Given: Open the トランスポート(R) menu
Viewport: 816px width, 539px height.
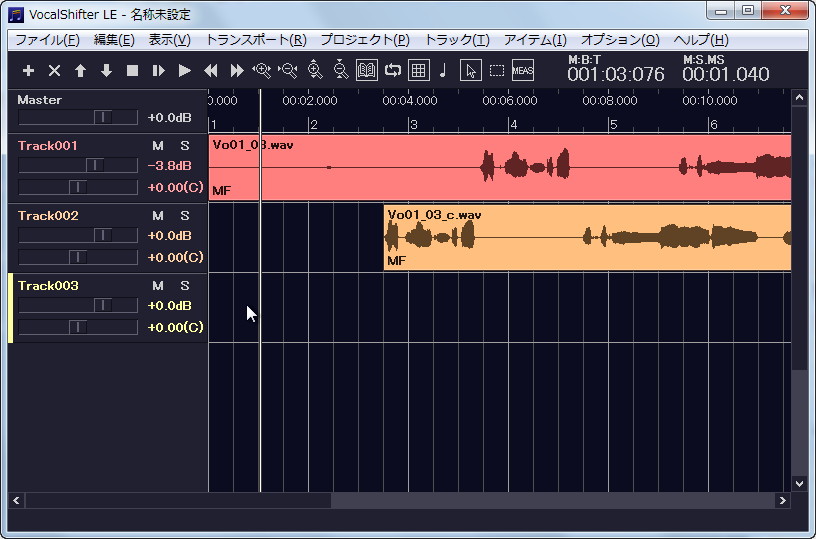Looking at the screenshot, I should point(256,40).
